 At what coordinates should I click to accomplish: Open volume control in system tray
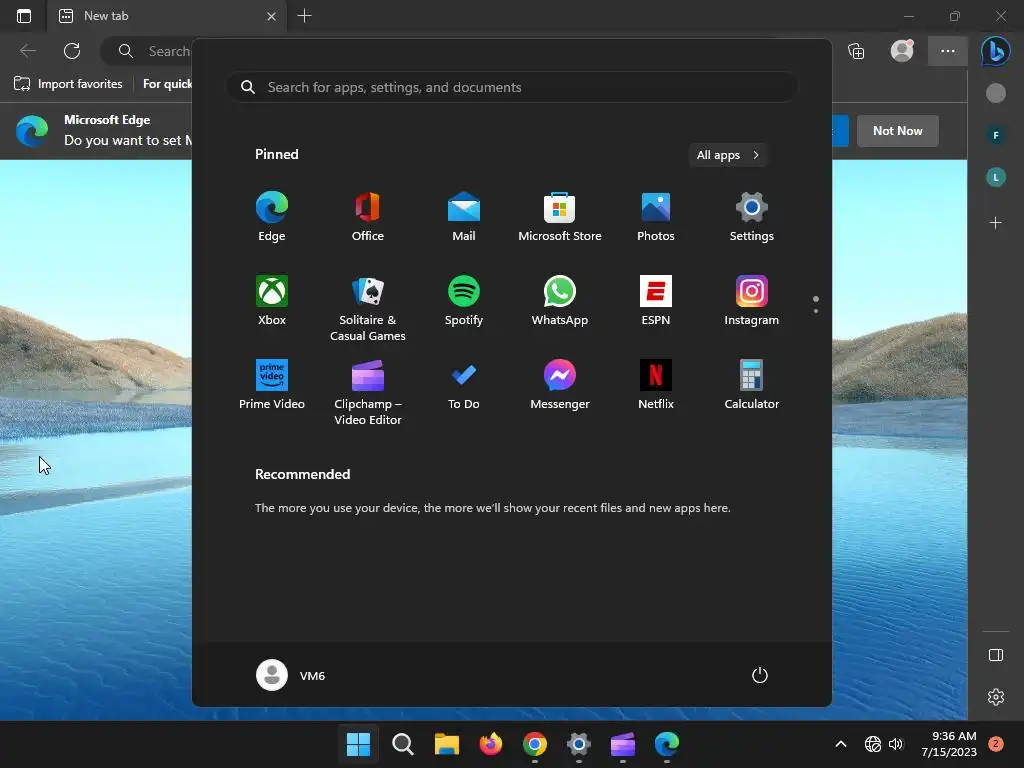pyautogui.click(x=896, y=744)
